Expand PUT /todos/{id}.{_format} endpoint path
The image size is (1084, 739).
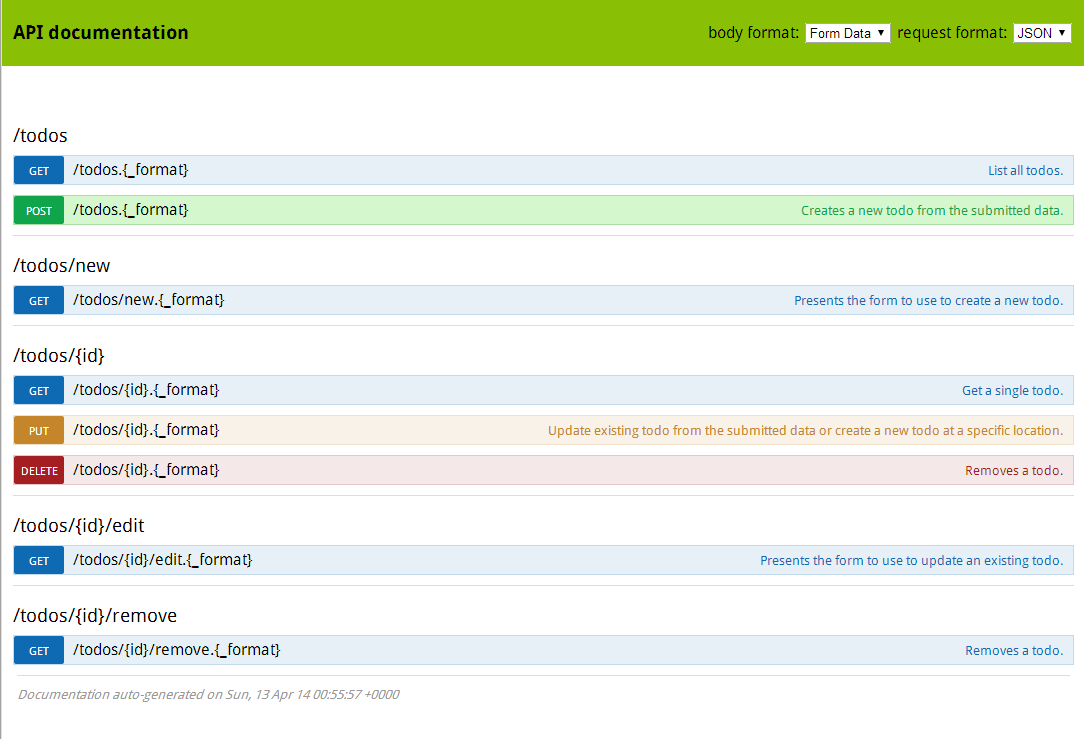pos(146,430)
